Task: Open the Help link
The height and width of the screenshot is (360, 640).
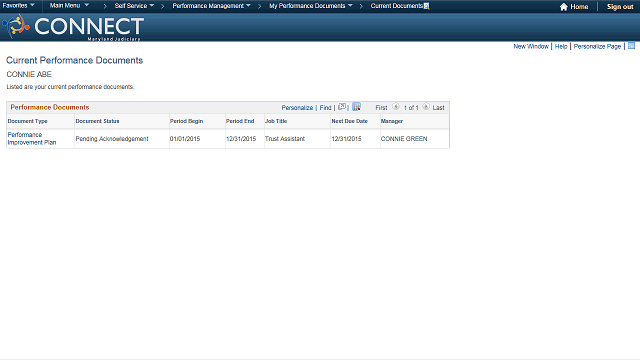Action: tap(561, 47)
